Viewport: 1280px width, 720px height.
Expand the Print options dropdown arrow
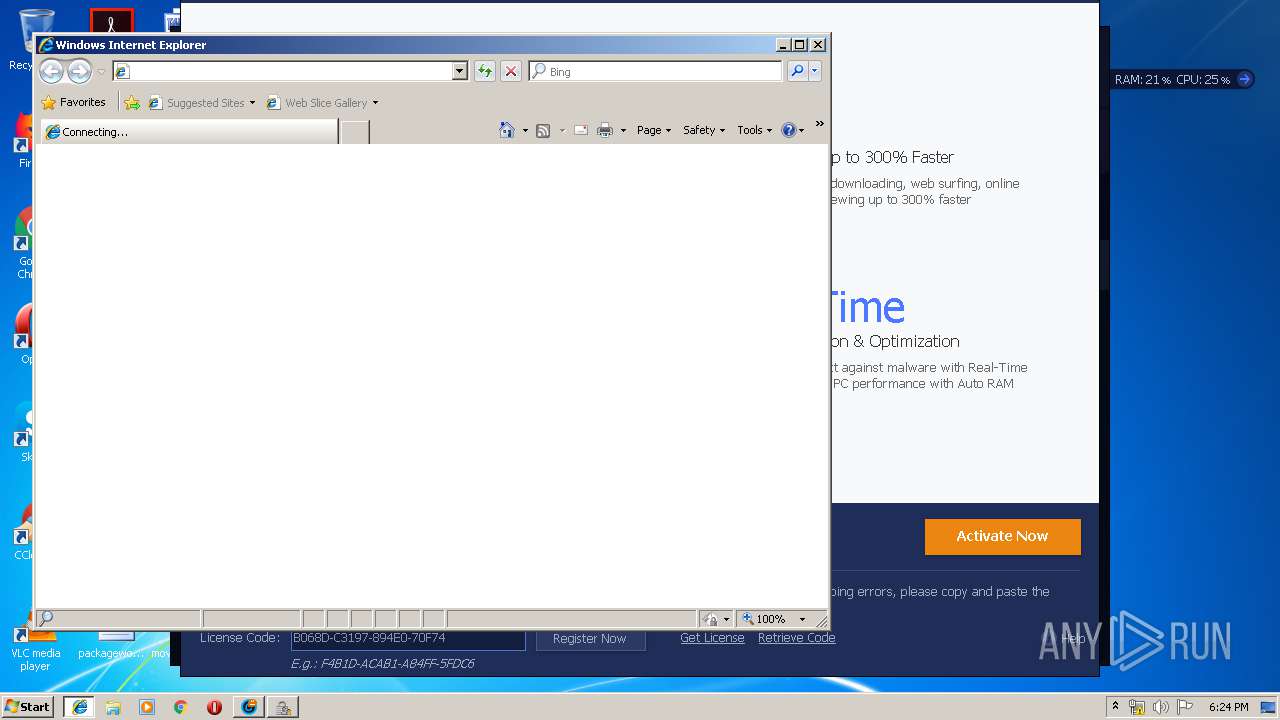point(623,130)
